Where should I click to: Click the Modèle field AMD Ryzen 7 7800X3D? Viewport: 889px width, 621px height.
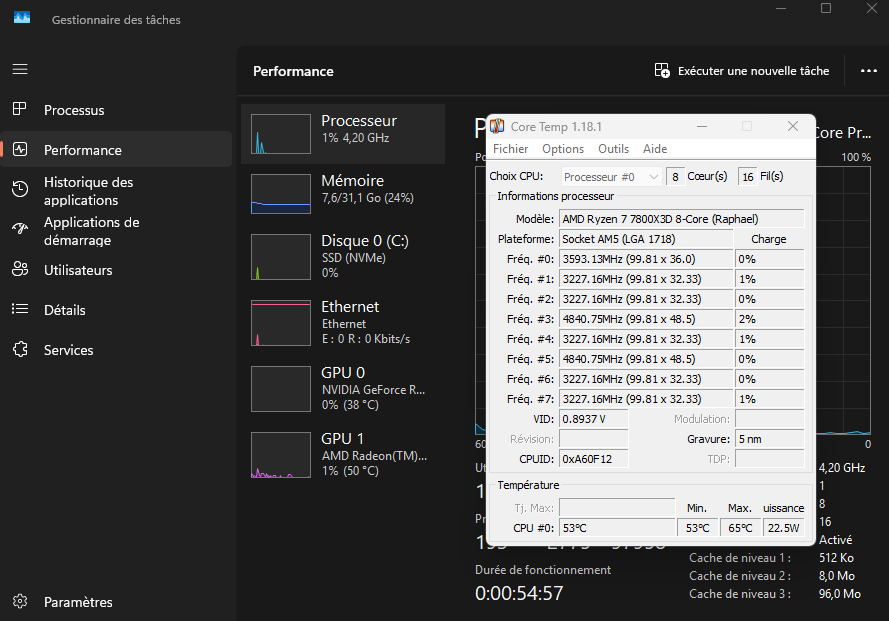(681, 219)
